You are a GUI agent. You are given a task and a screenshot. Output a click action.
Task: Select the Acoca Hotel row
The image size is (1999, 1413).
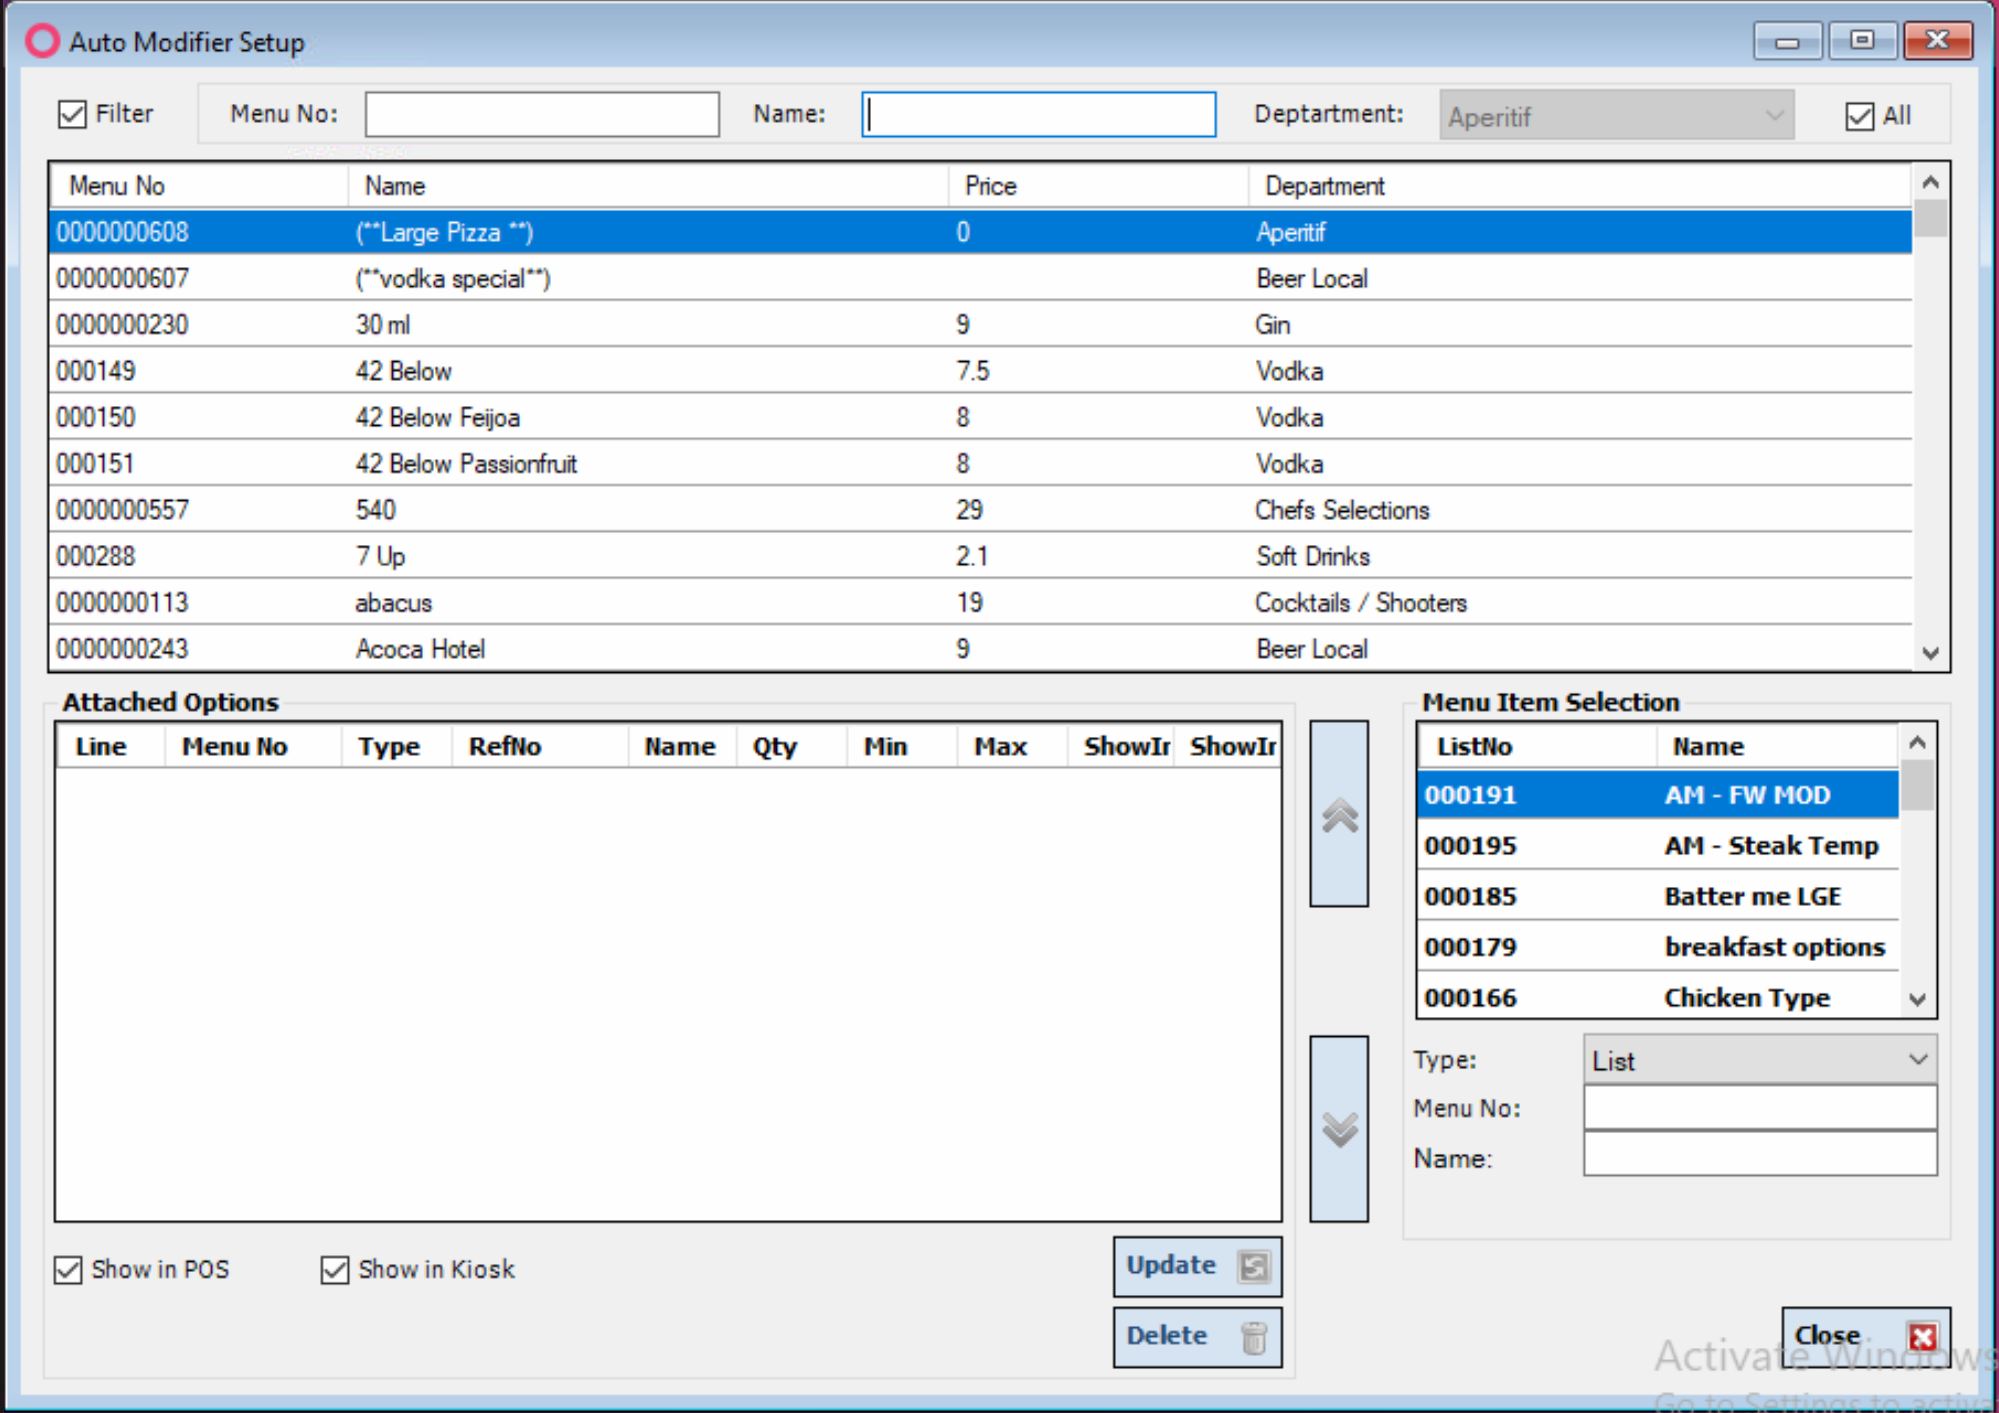[981, 649]
